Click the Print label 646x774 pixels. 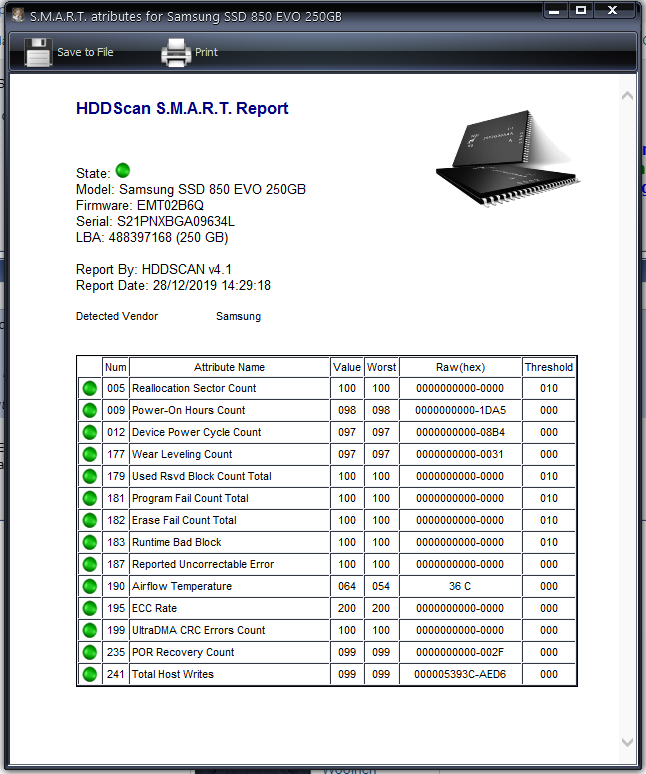(x=206, y=52)
